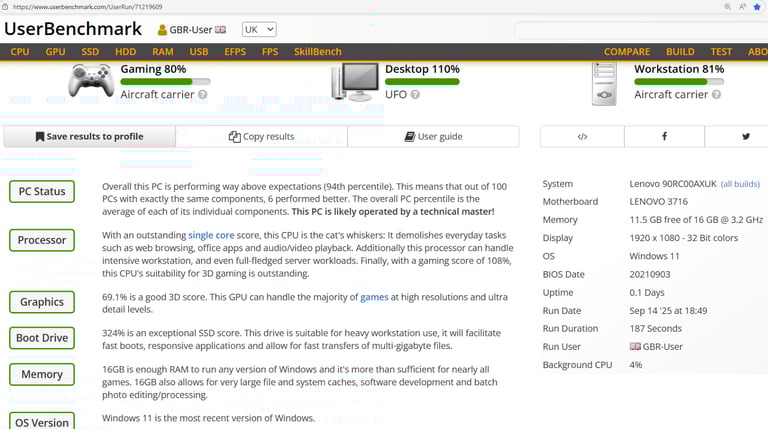Open the User guide
The image size is (768, 429).
pyautogui.click(x=433, y=137)
